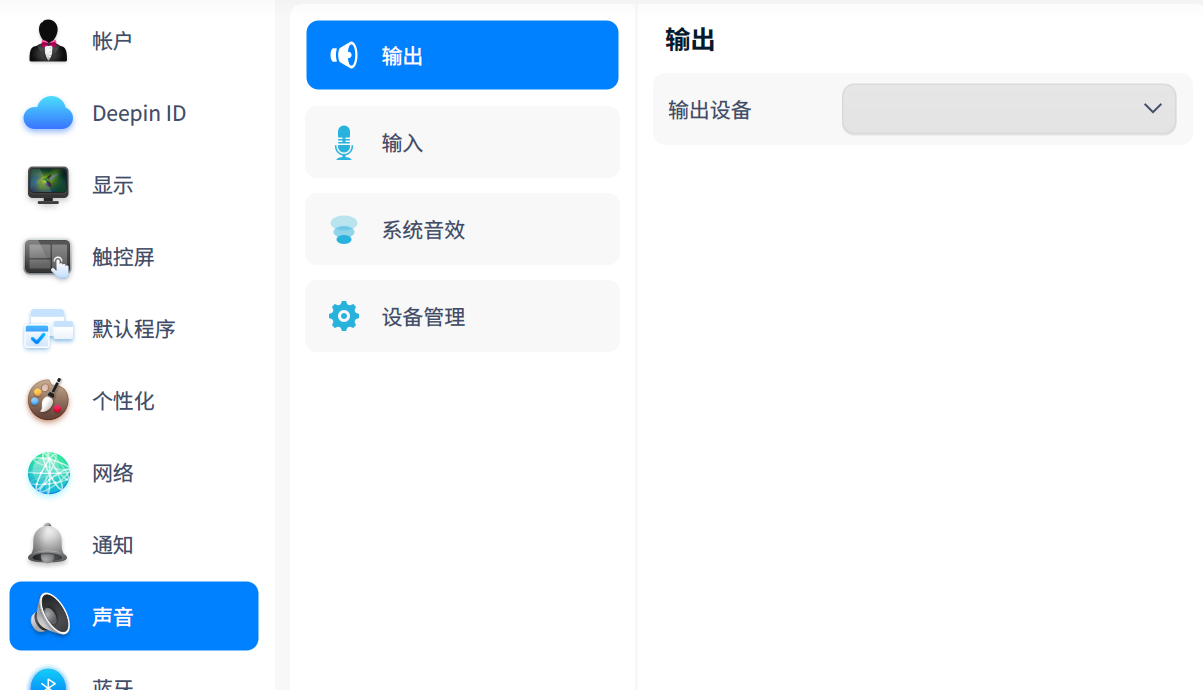Go to 通知 settings
The width and height of the screenshot is (1203, 690).
click(134, 545)
